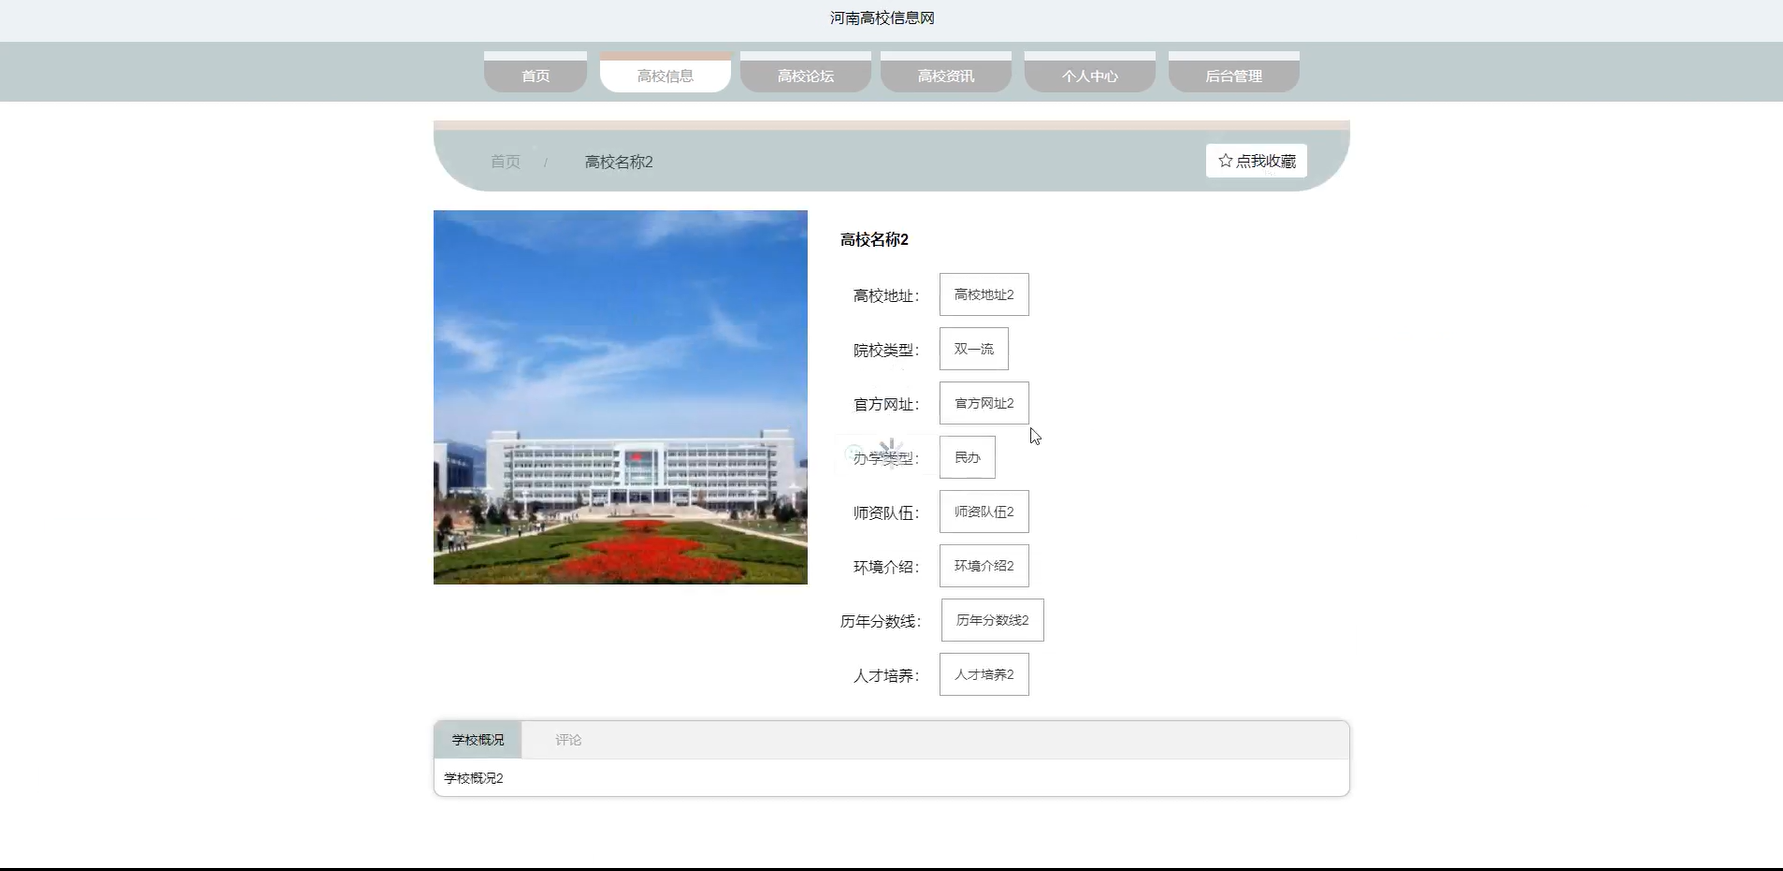Open the 个人中心 tab
This screenshot has width=1783, height=871.
click(x=1090, y=72)
